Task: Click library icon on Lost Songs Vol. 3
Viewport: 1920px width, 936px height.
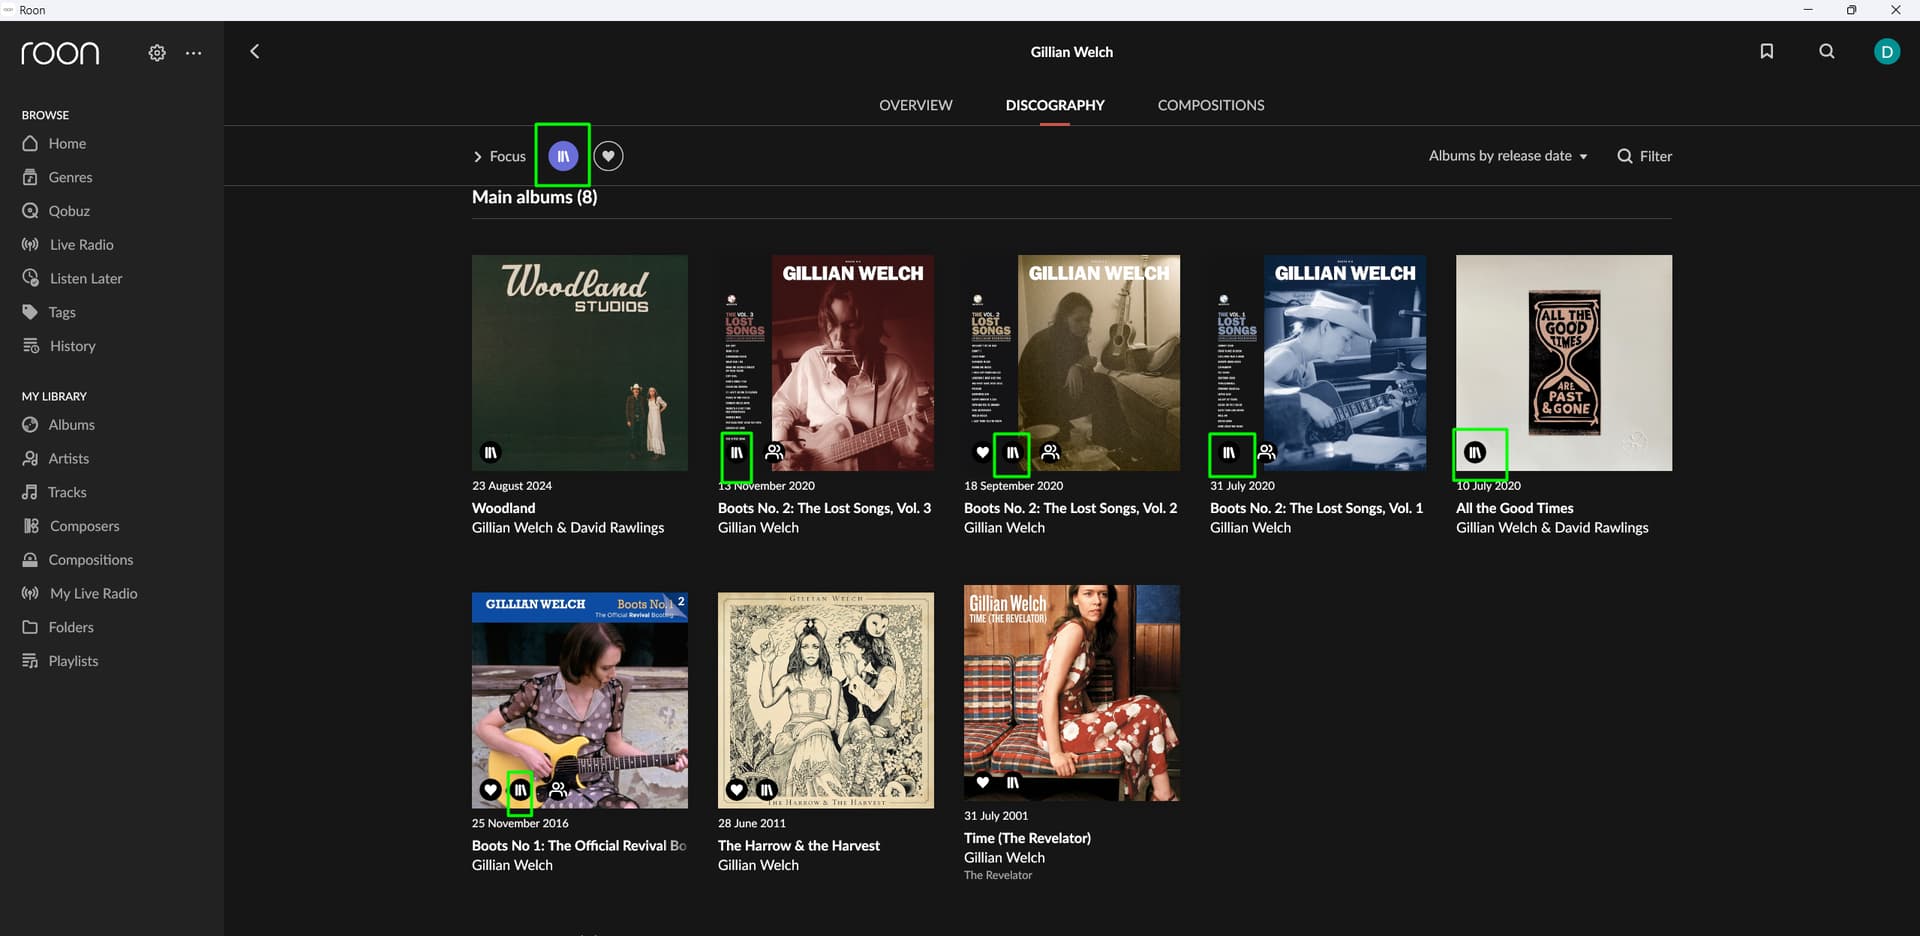Action: tap(736, 452)
